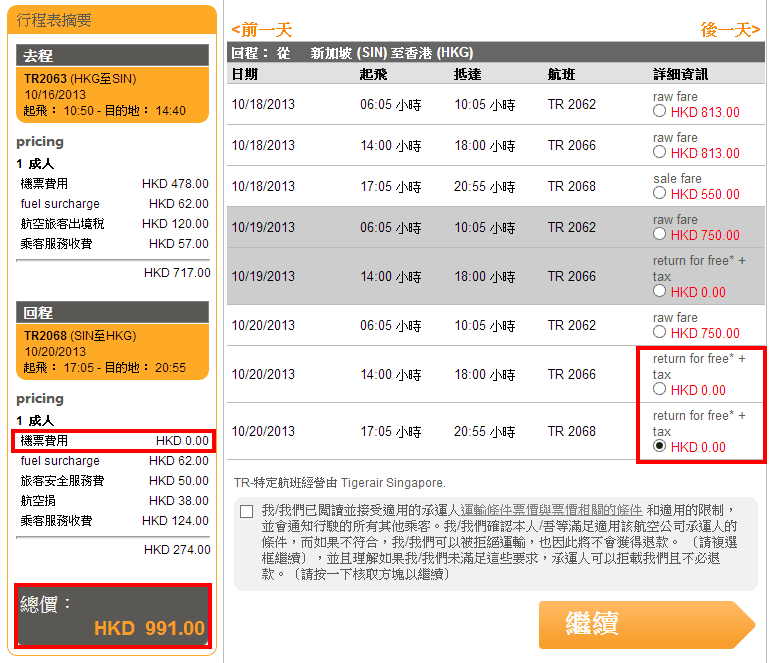Click the 總價 HKD 991.00 total box
Viewport: 771px width, 663px height.
(112, 616)
